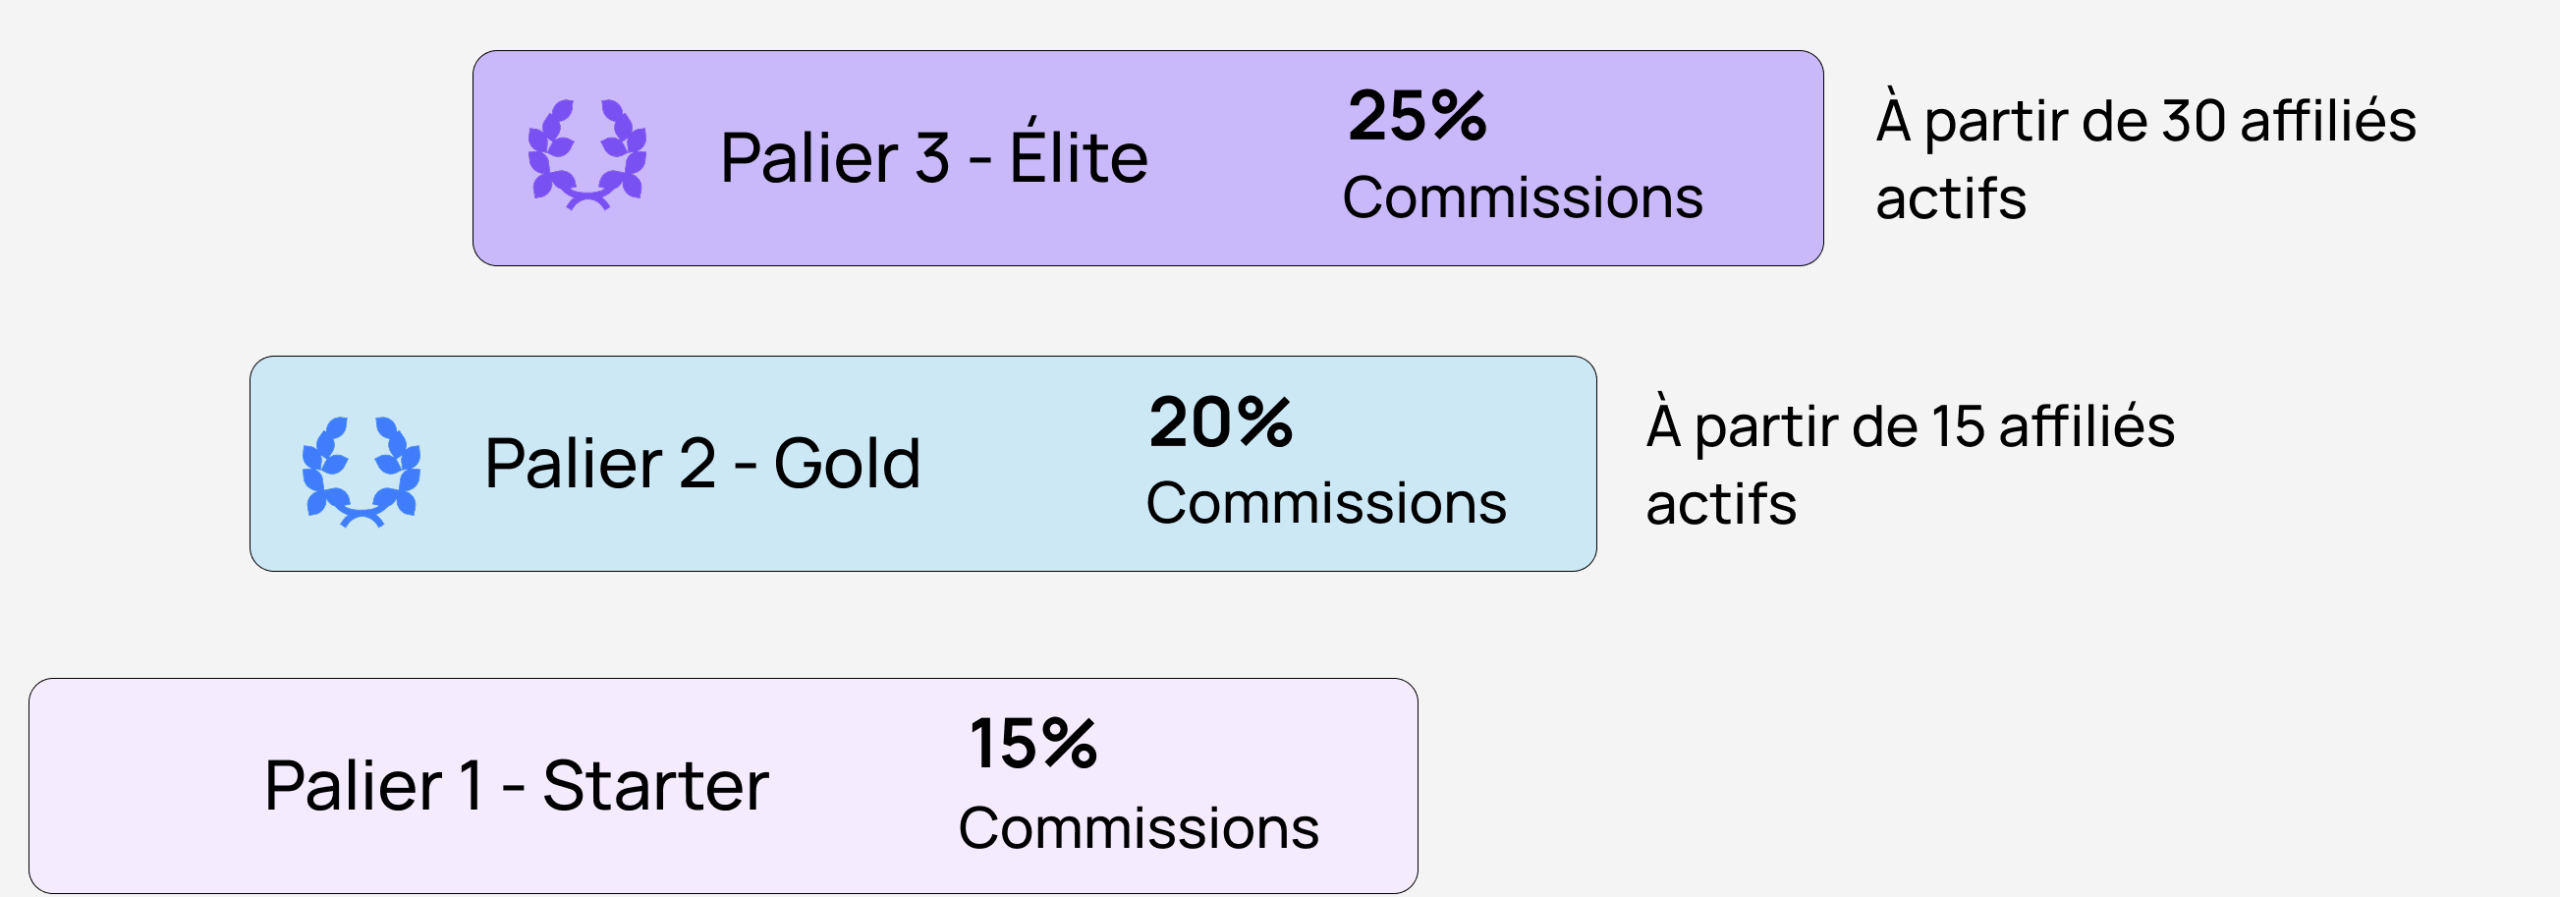Click "30 affiliés" in the top requirement
Image resolution: width=2560 pixels, height=897 pixels.
[x=2288, y=122]
